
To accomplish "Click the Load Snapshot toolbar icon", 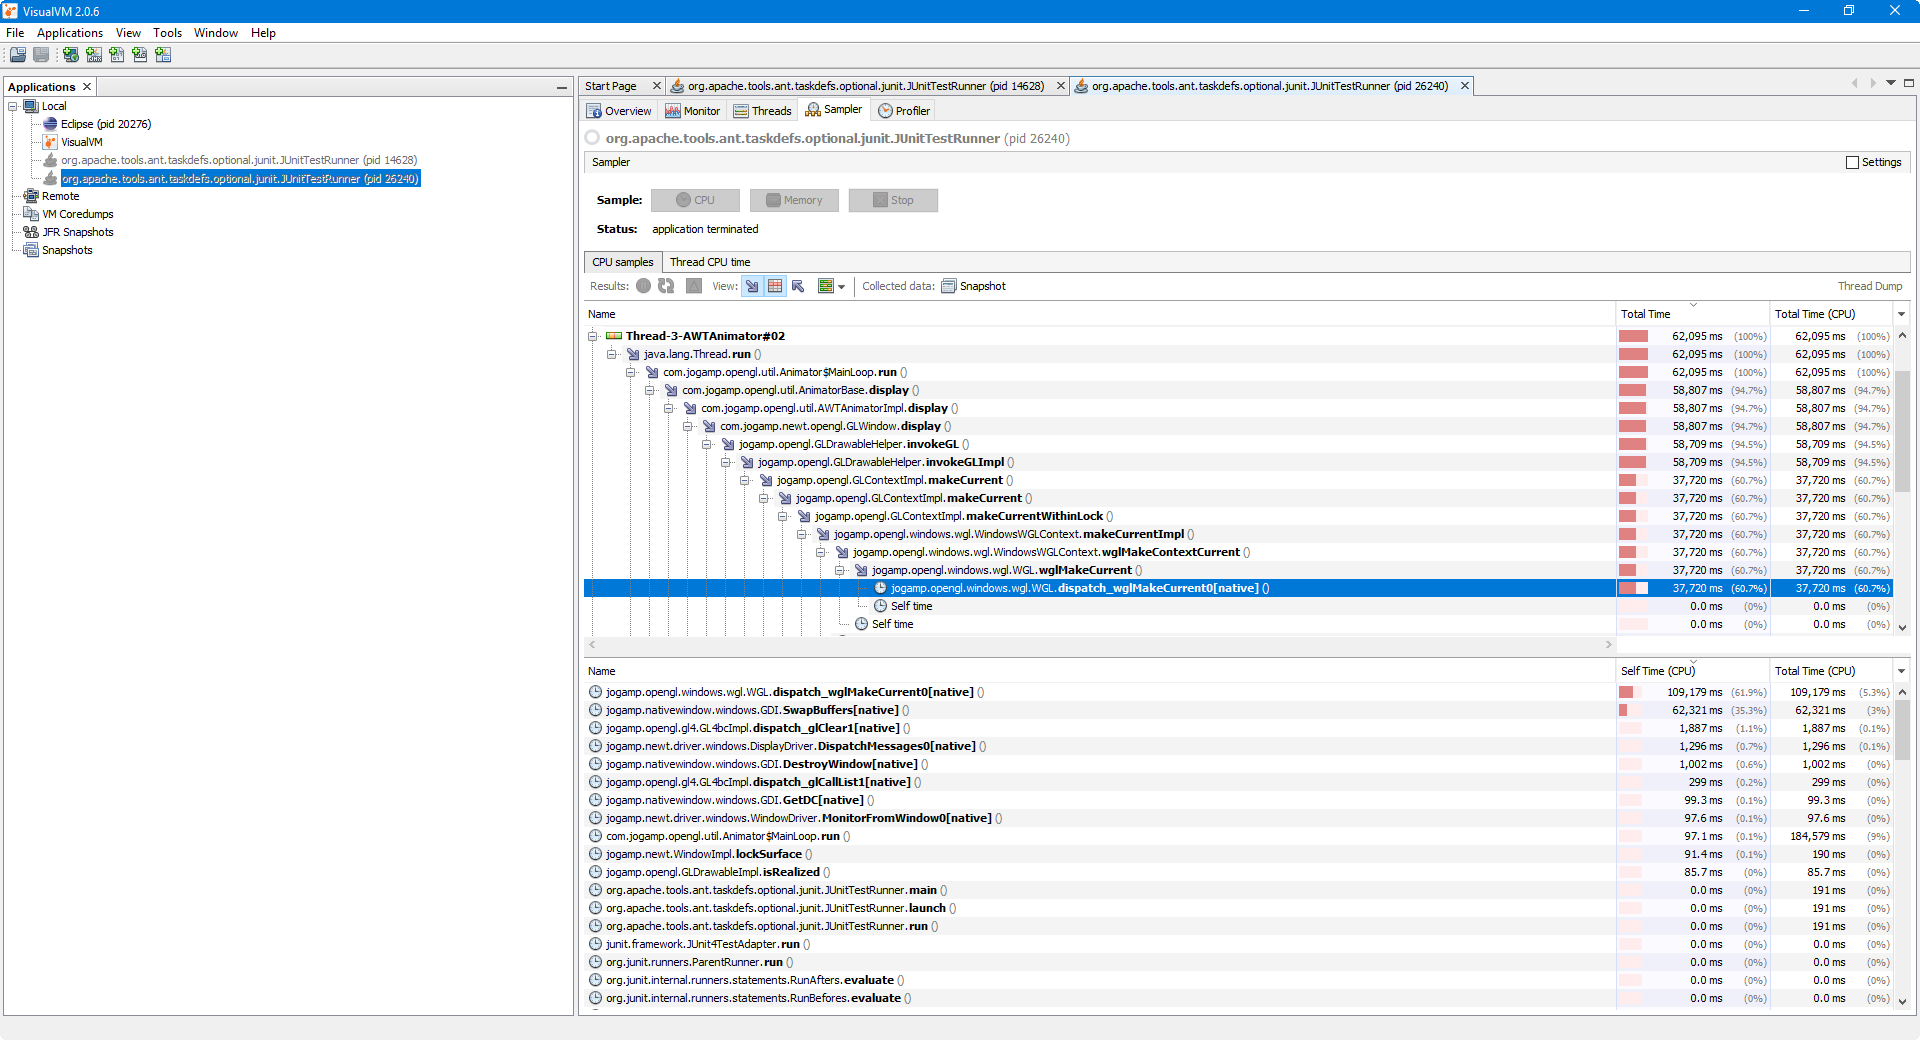I will [18, 55].
